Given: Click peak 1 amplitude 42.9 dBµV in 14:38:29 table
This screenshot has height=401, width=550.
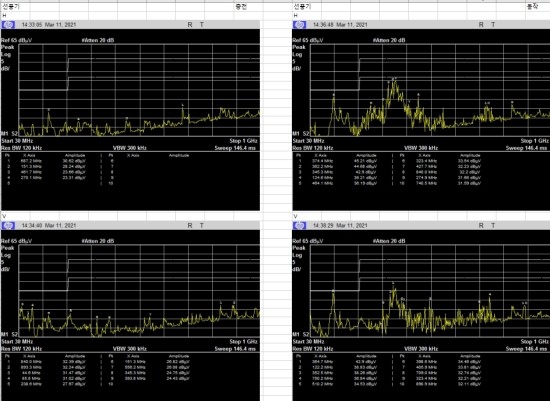Looking at the screenshot, I should tap(366, 362).
